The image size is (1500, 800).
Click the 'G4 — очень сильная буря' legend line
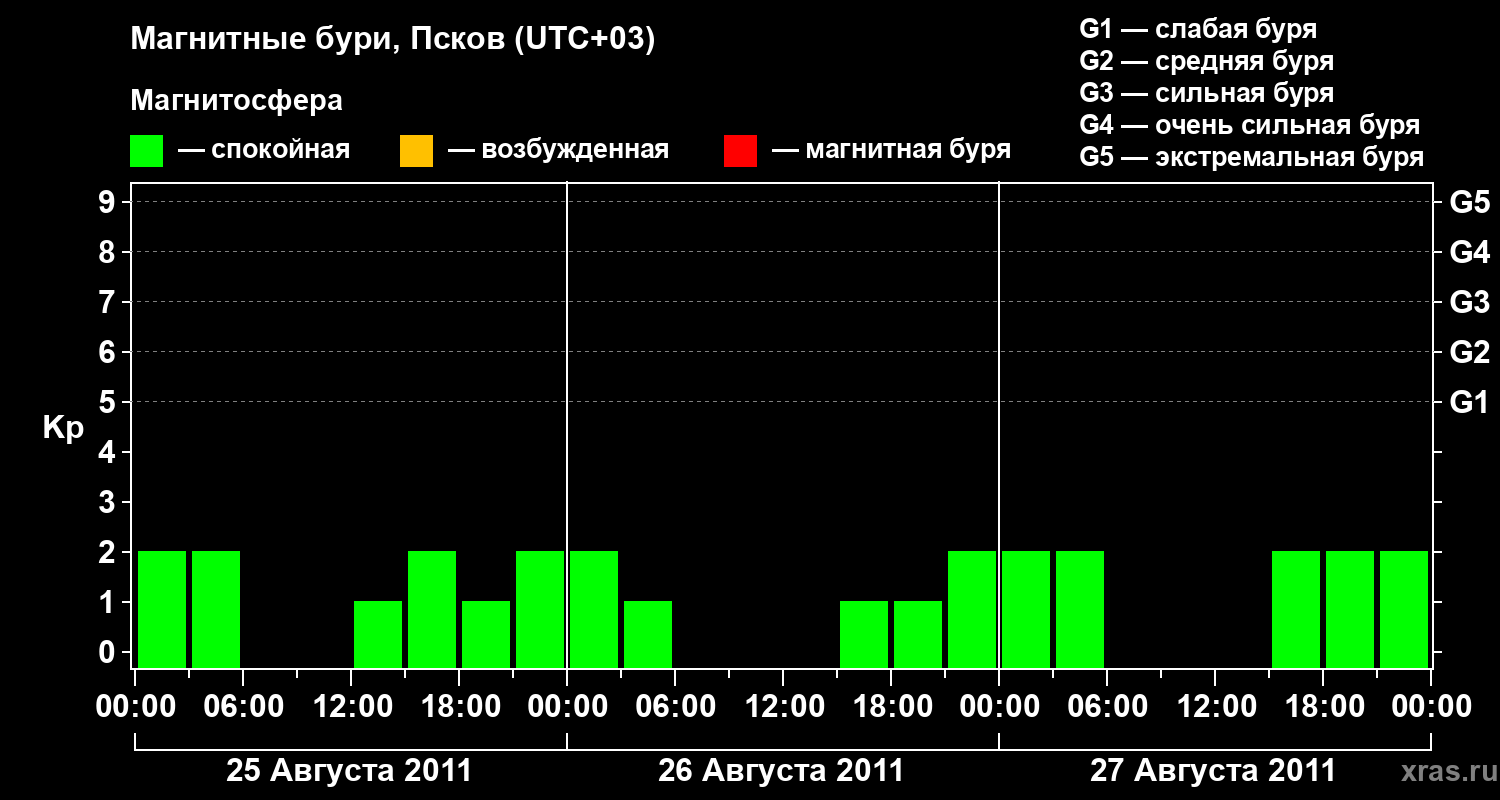[x=1250, y=125]
